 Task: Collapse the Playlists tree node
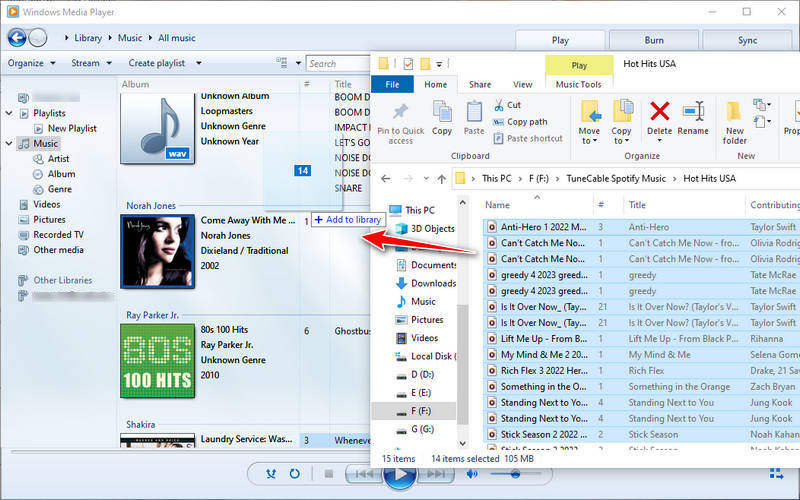[9, 113]
